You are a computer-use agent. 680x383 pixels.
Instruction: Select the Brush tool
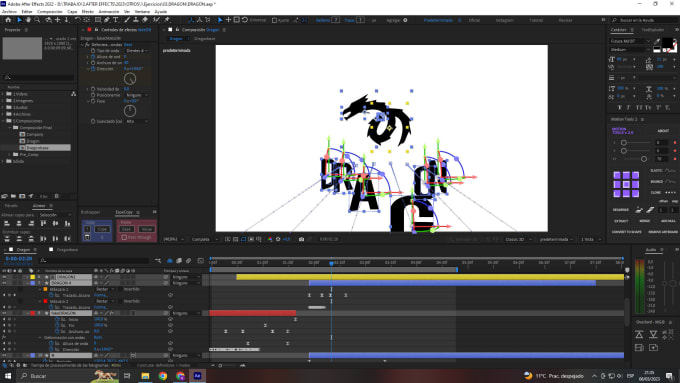(x=127, y=20)
